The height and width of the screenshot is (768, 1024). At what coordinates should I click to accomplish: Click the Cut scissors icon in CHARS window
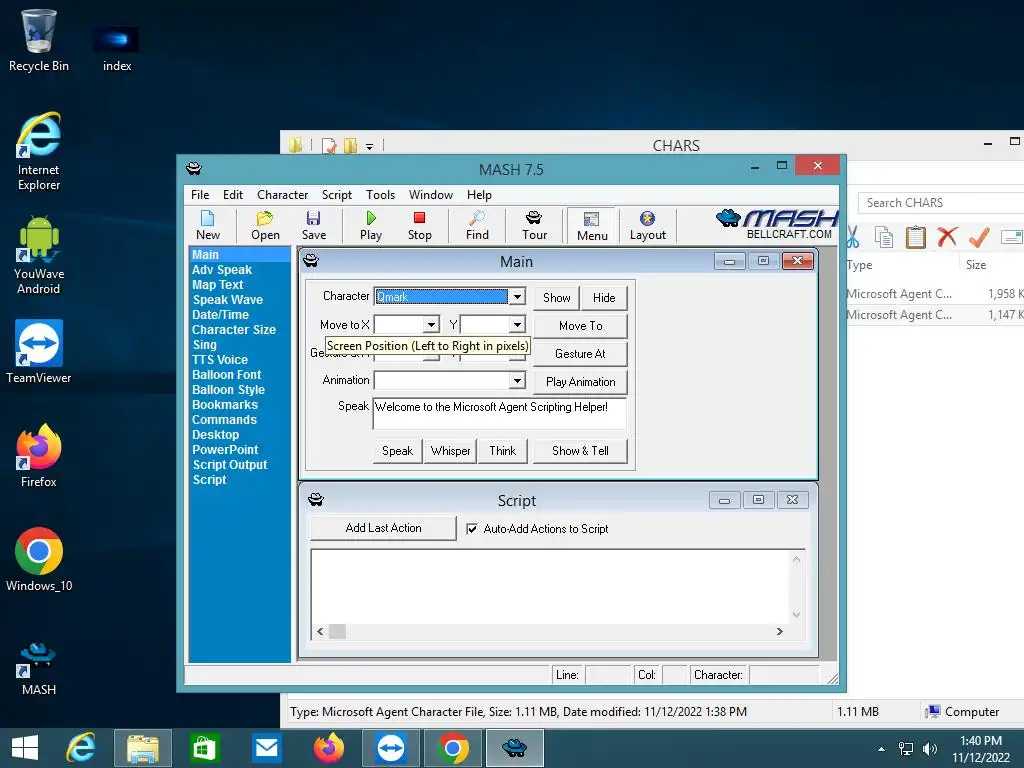click(x=852, y=237)
